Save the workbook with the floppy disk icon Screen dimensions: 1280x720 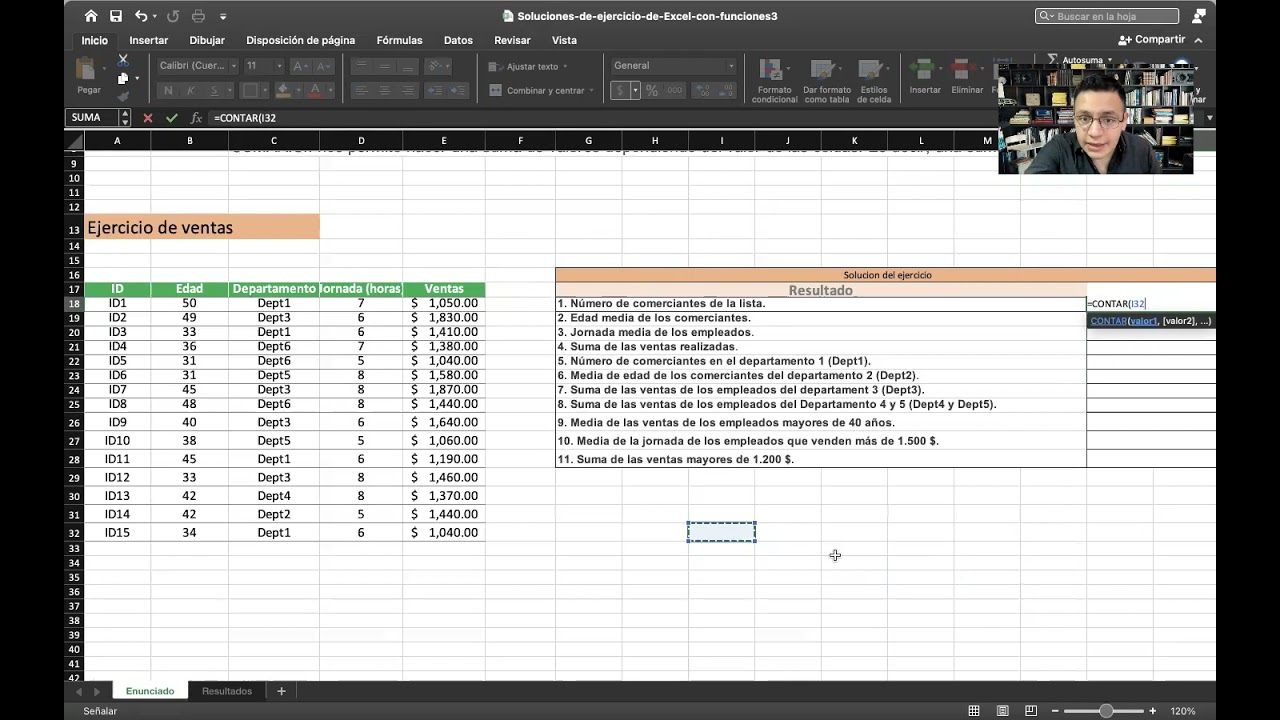click(x=116, y=16)
